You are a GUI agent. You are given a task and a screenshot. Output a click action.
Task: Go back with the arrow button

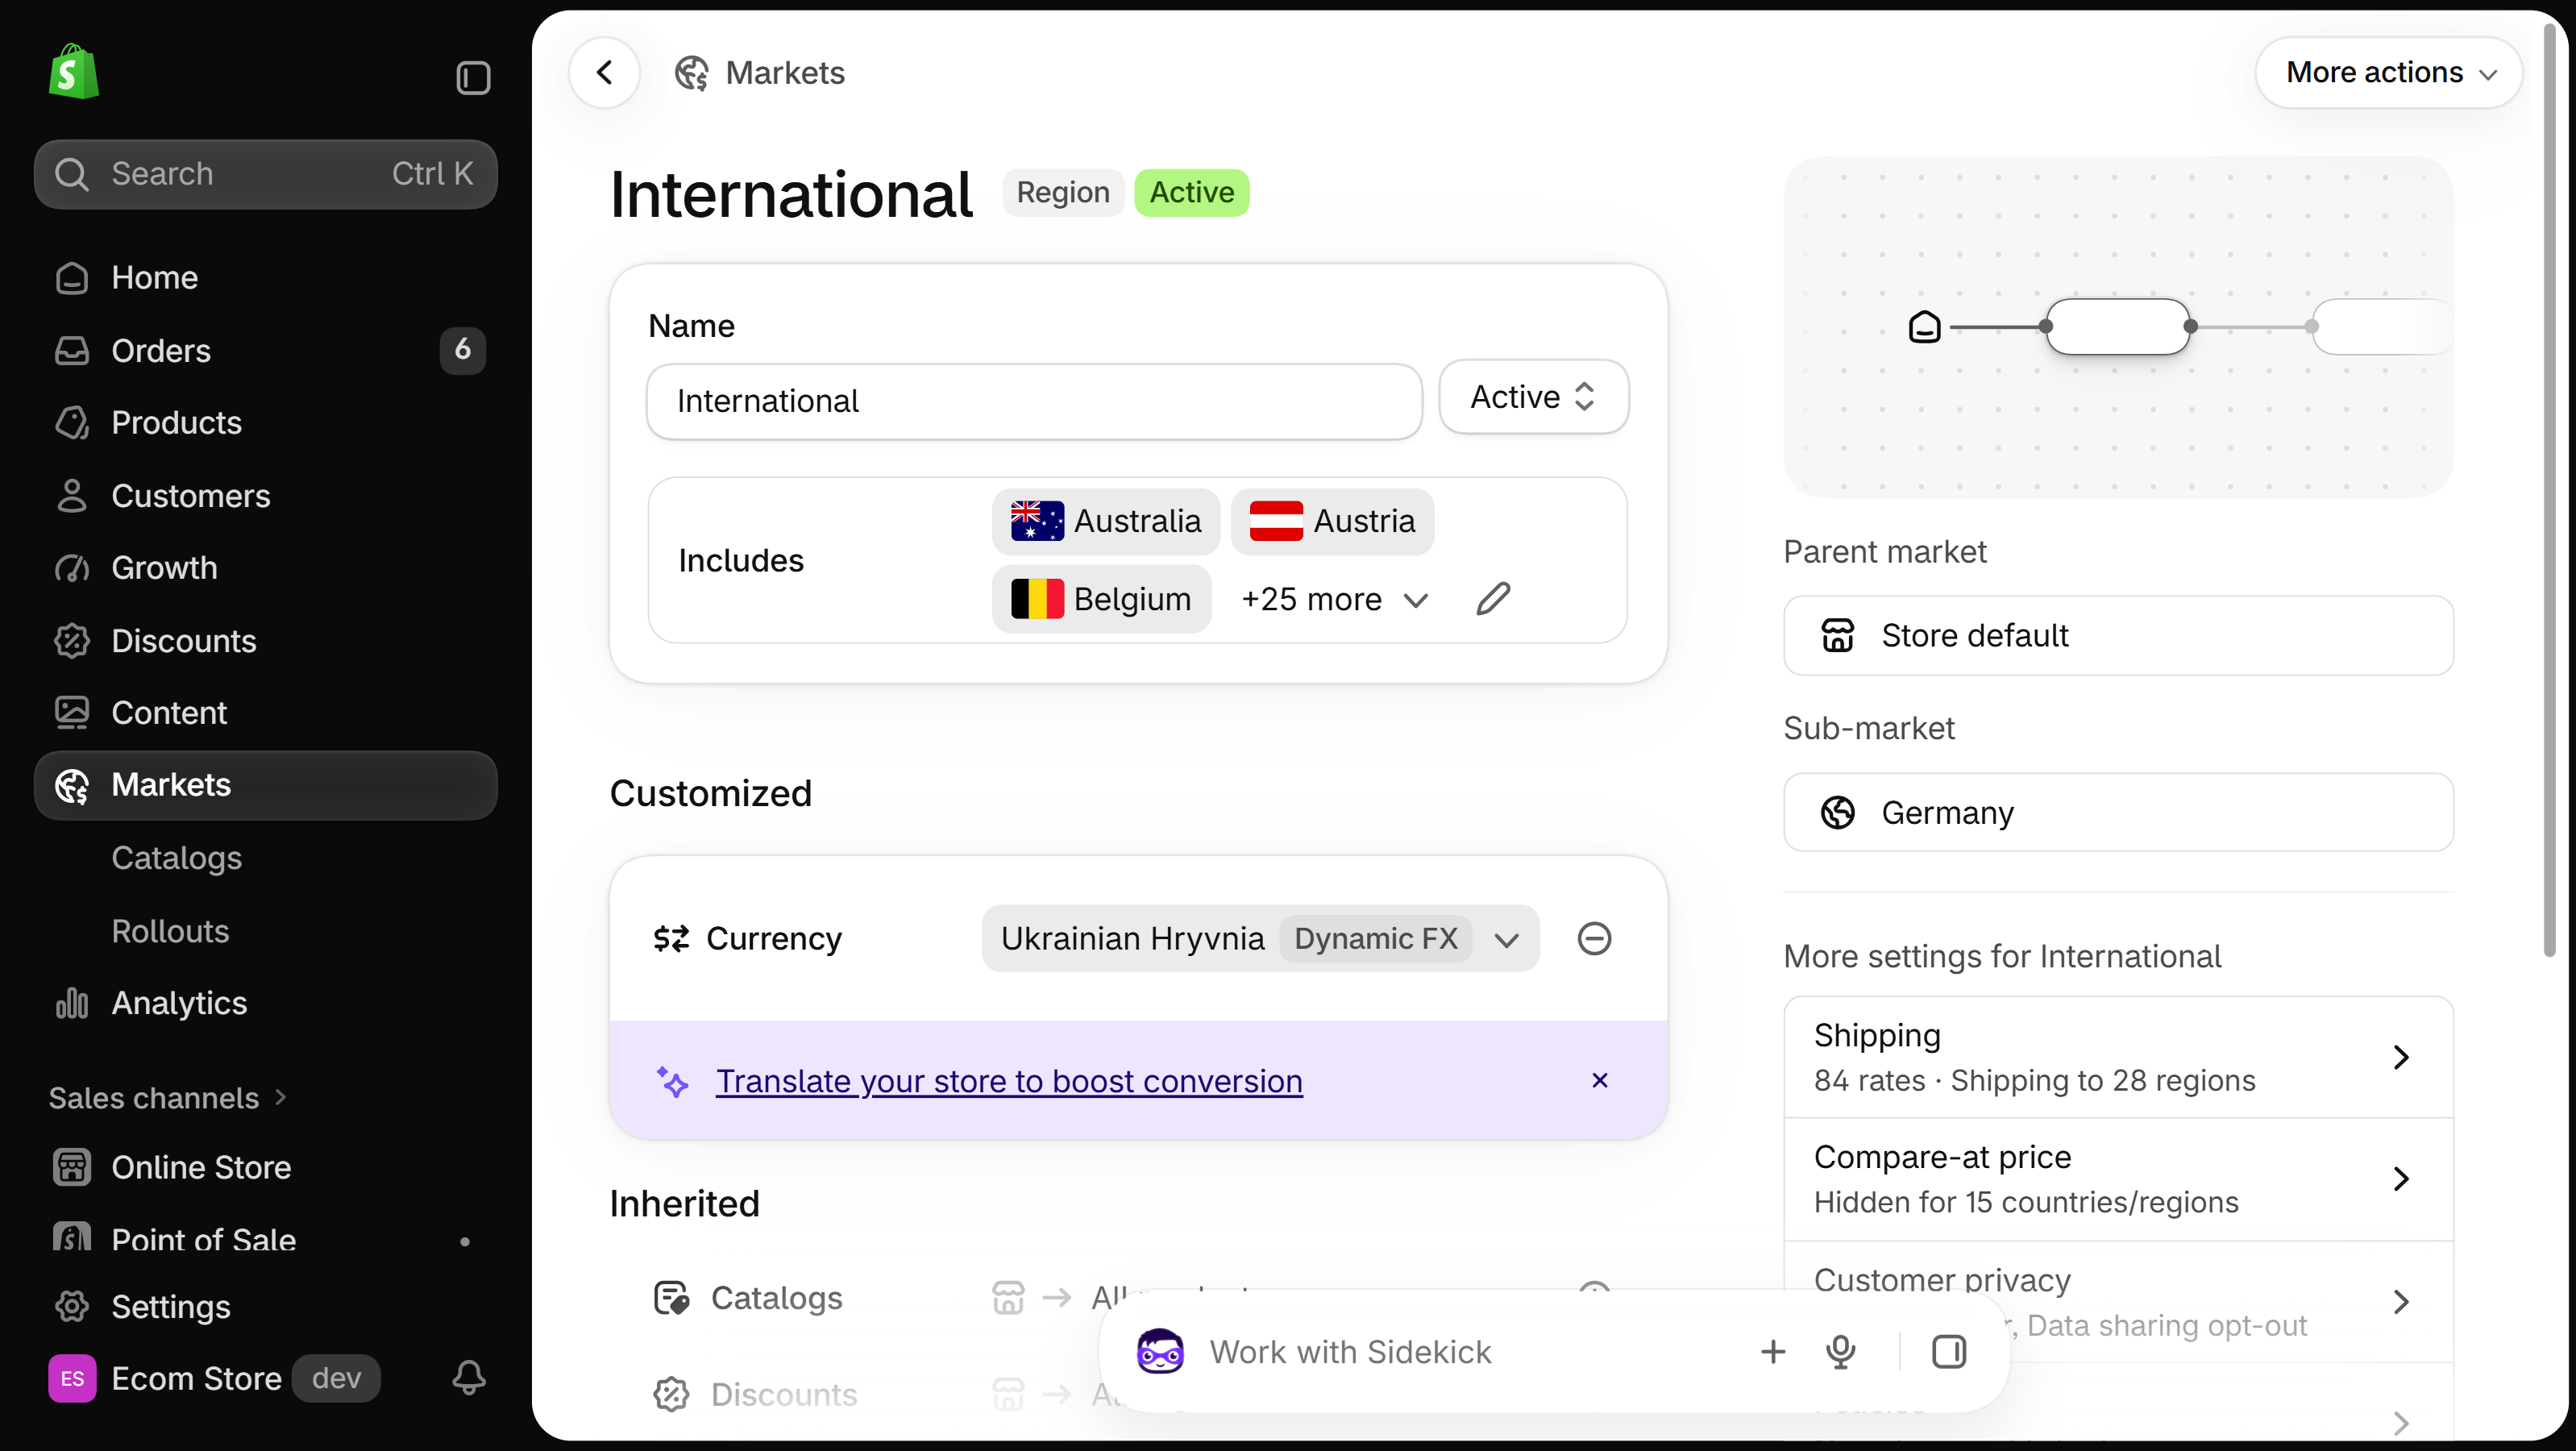pyautogui.click(x=604, y=72)
